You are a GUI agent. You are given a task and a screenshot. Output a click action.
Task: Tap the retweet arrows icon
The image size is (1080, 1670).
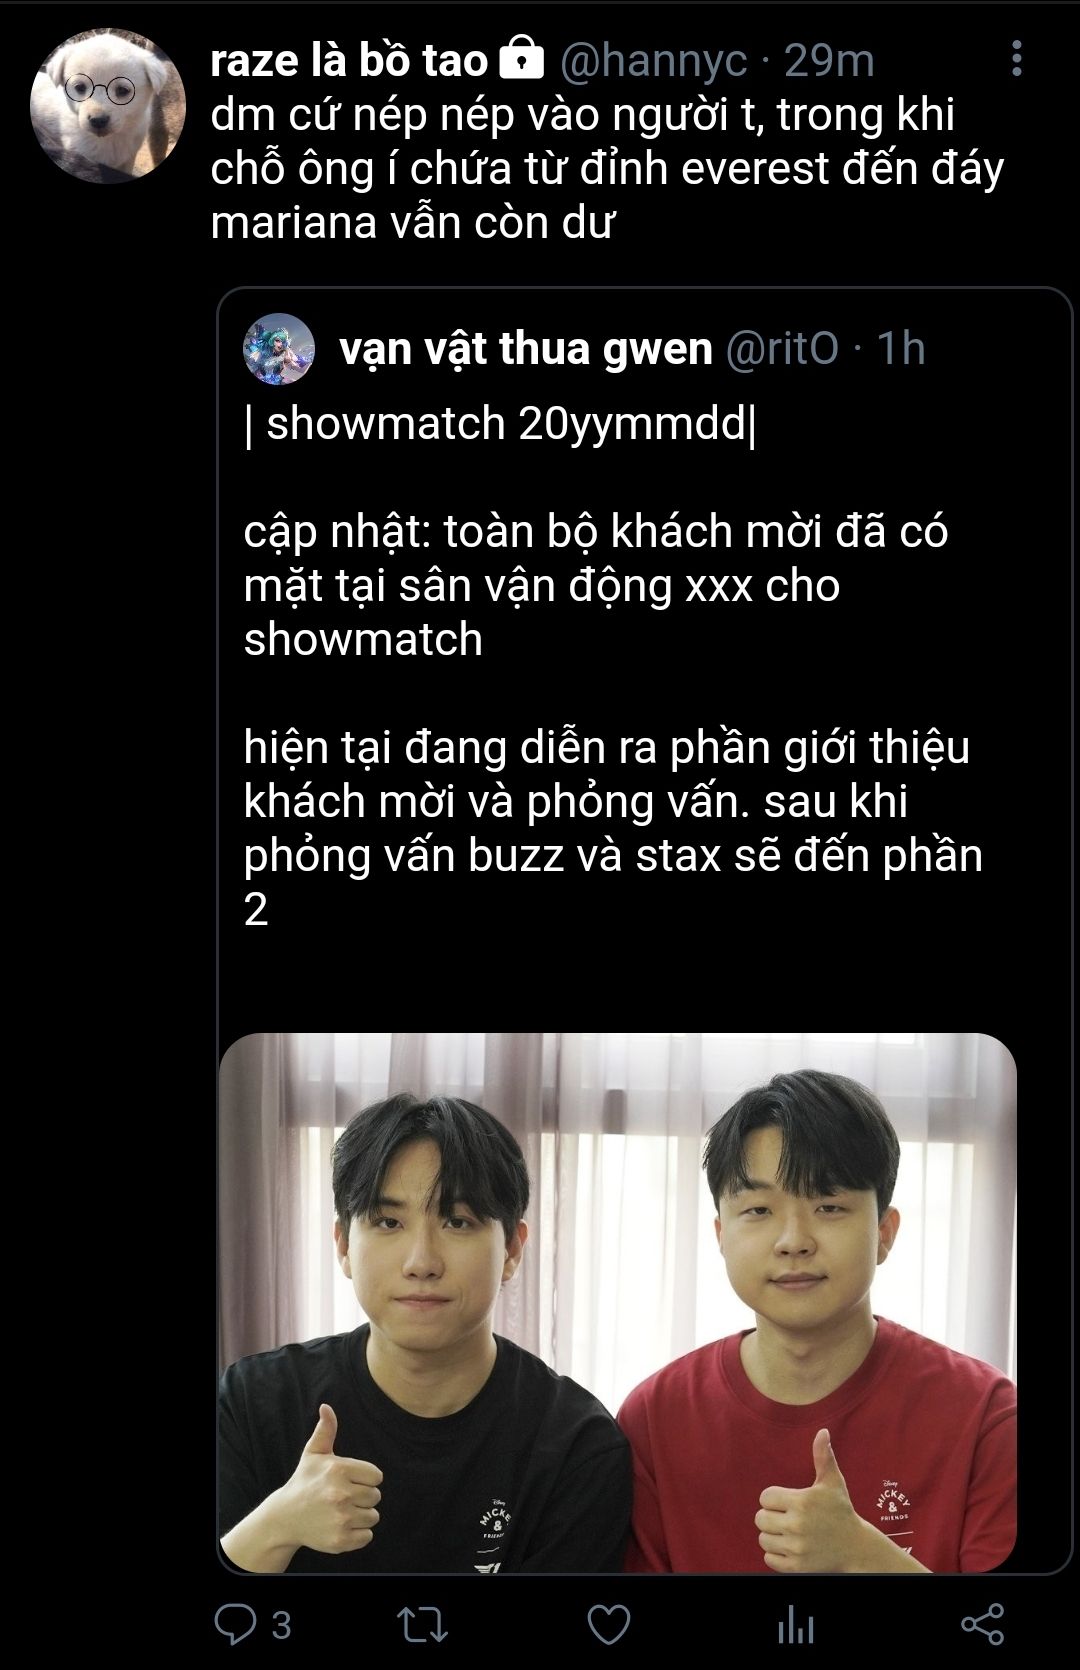(x=422, y=1625)
